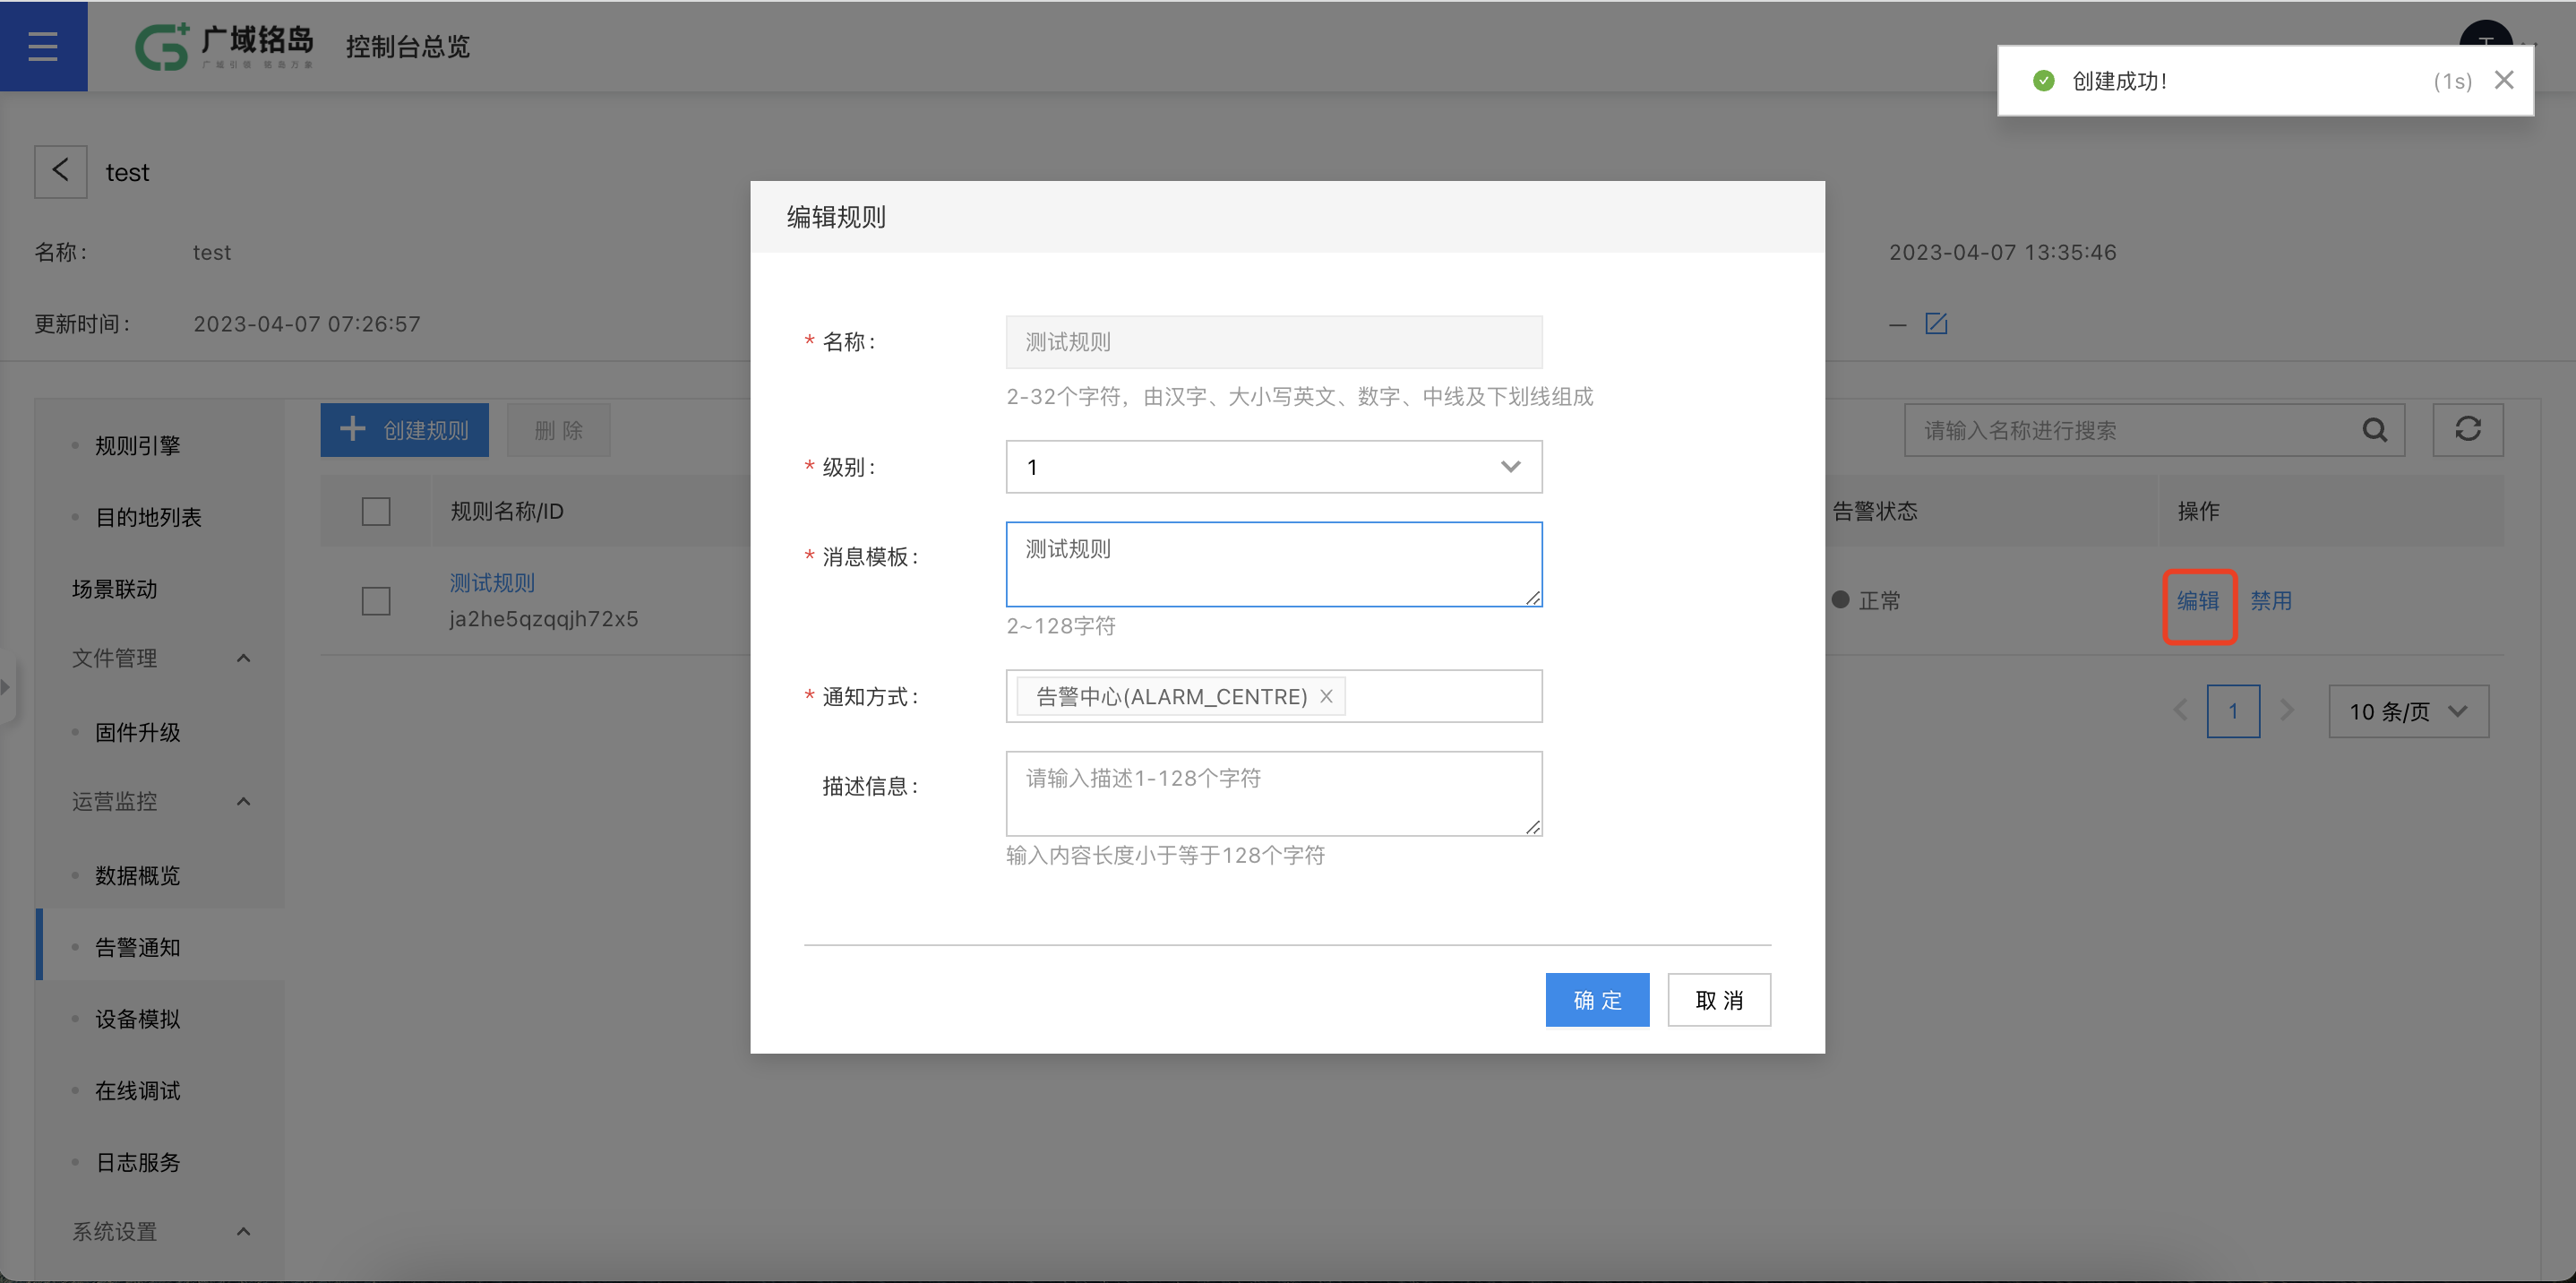The height and width of the screenshot is (1283, 2576).
Task: Open the 通知方式 multi-select field
Action: click(x=1273, y=696)
